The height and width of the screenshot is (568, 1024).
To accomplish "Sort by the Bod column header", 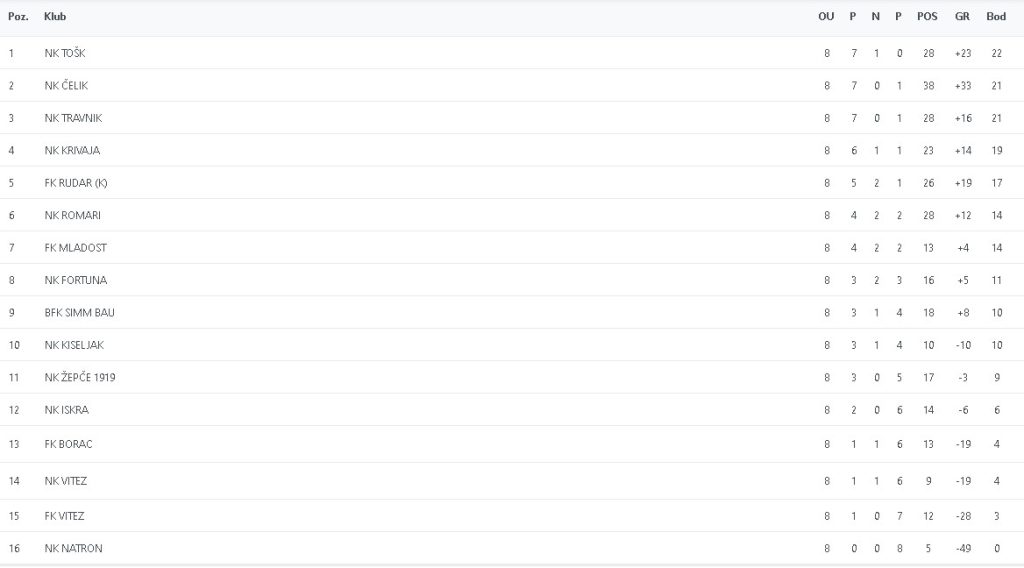I will tap(996, 17).
